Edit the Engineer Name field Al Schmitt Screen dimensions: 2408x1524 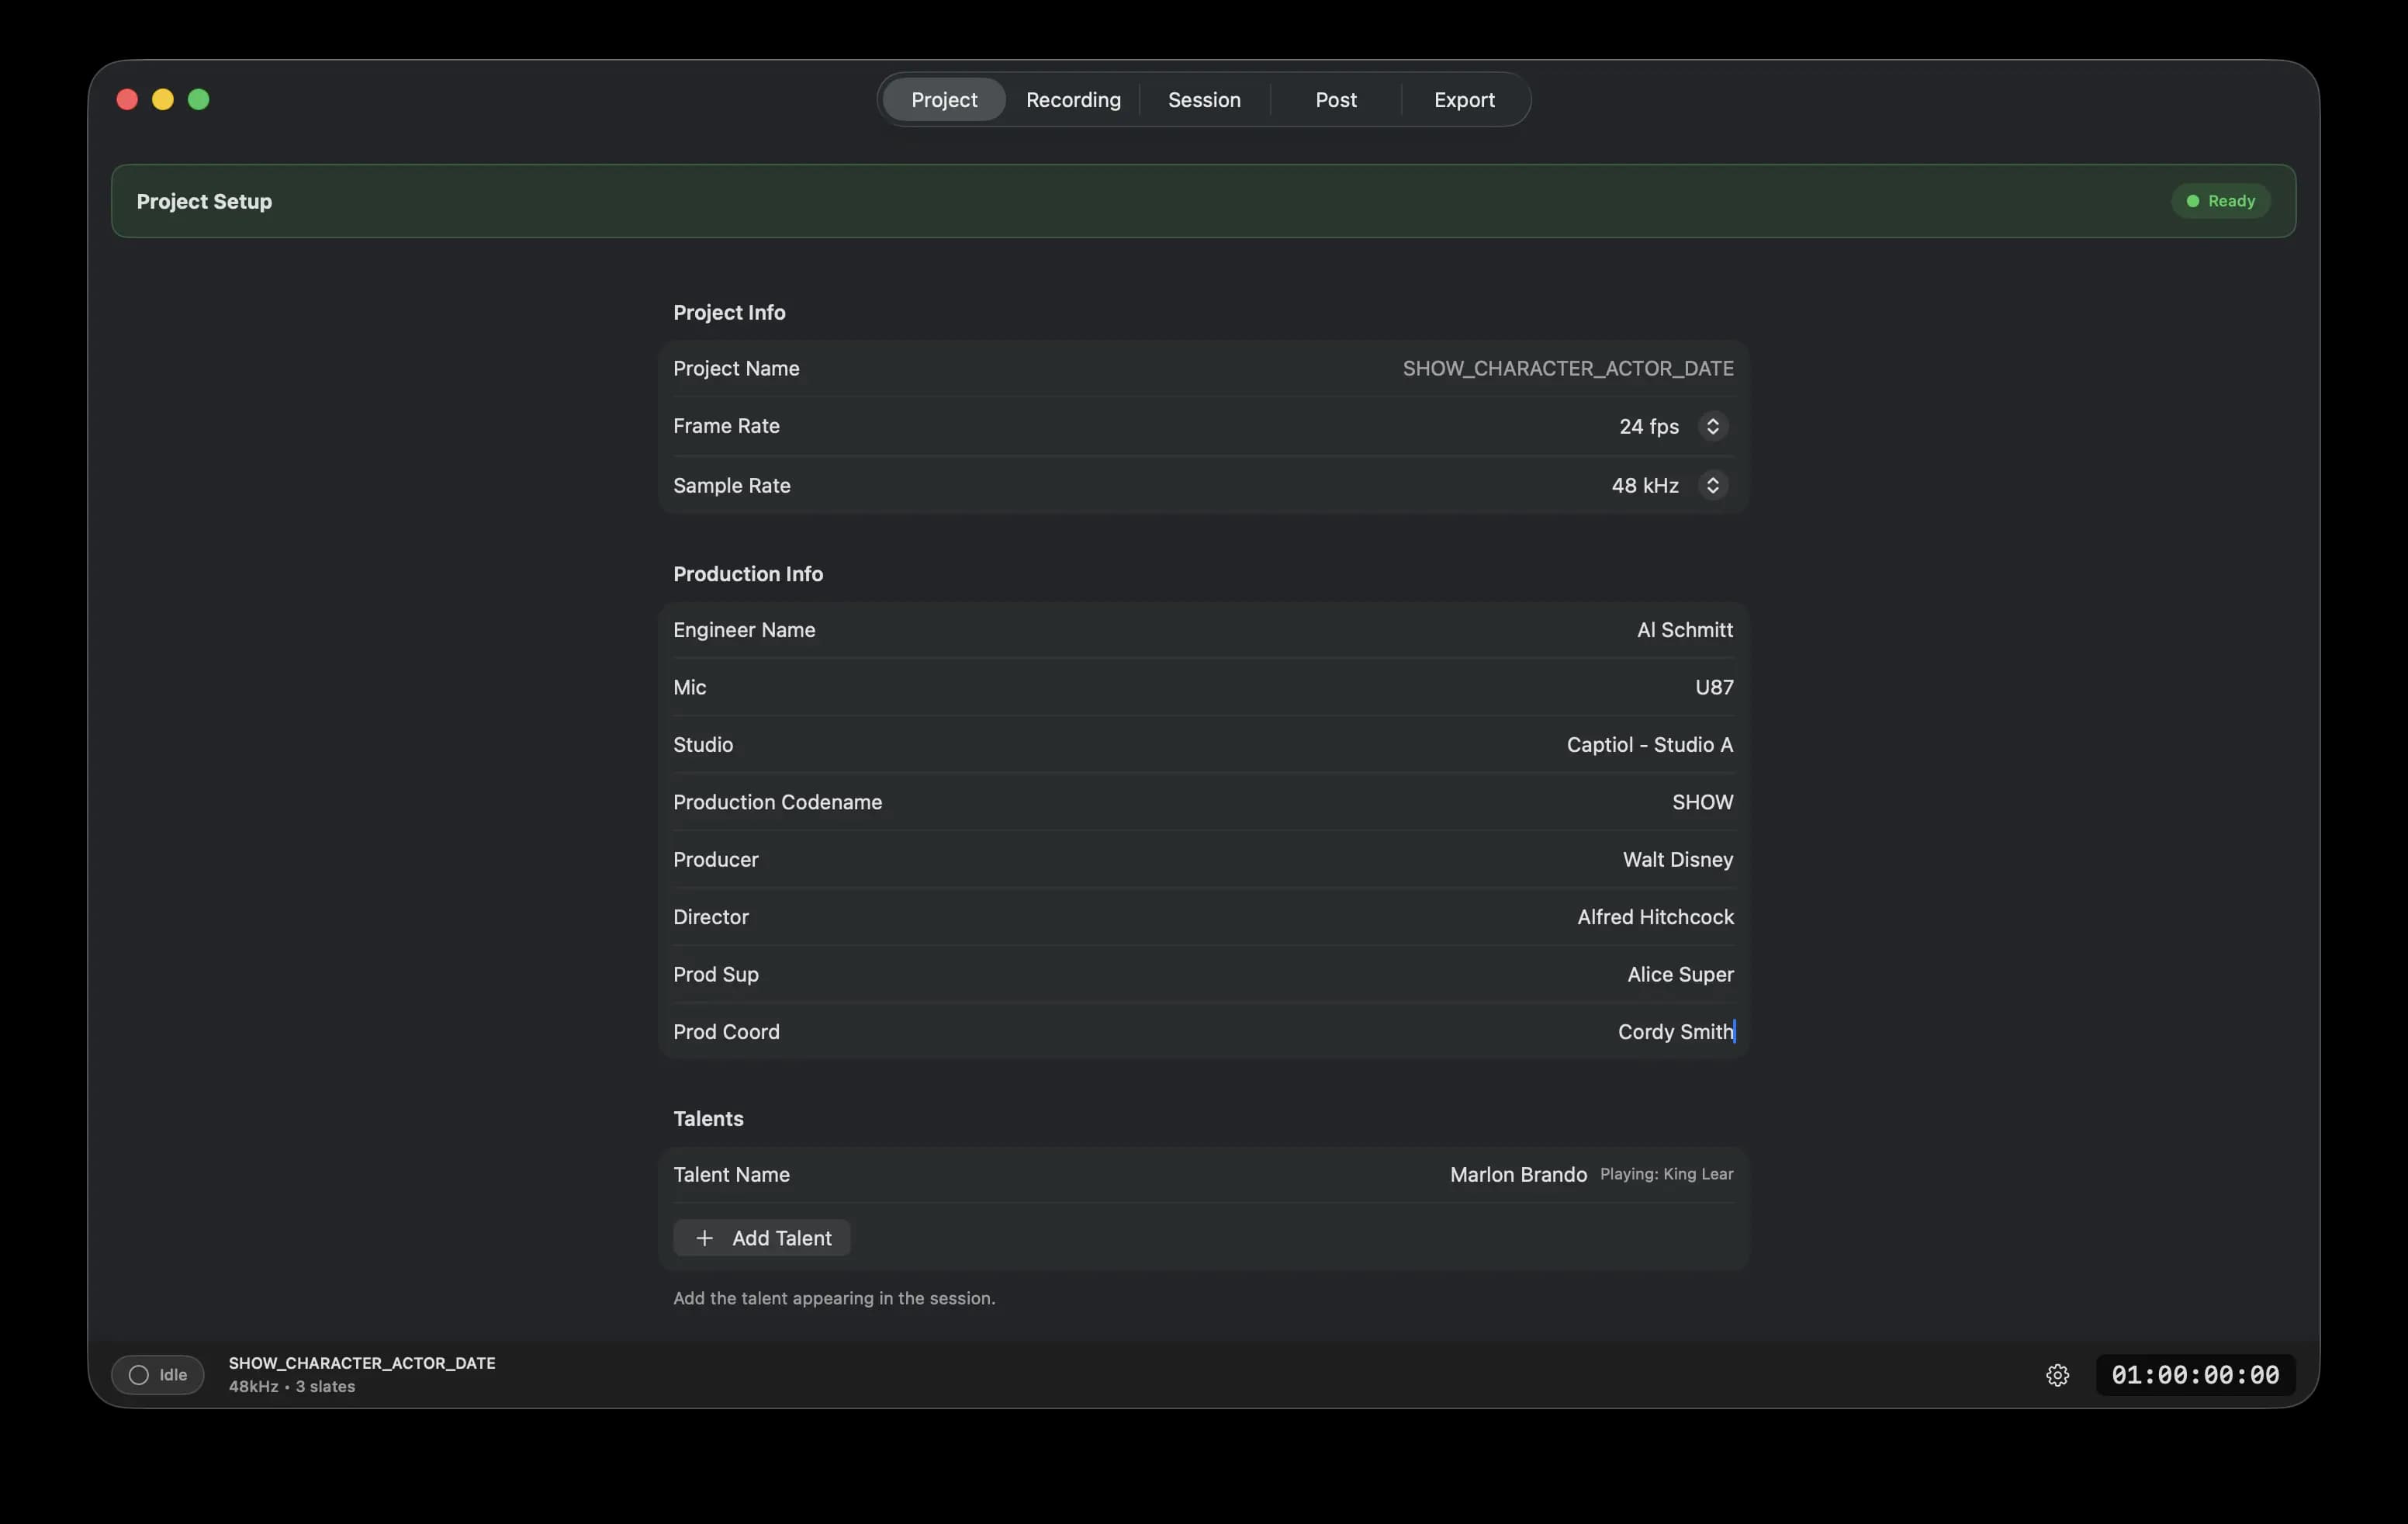click(1684, 630)
